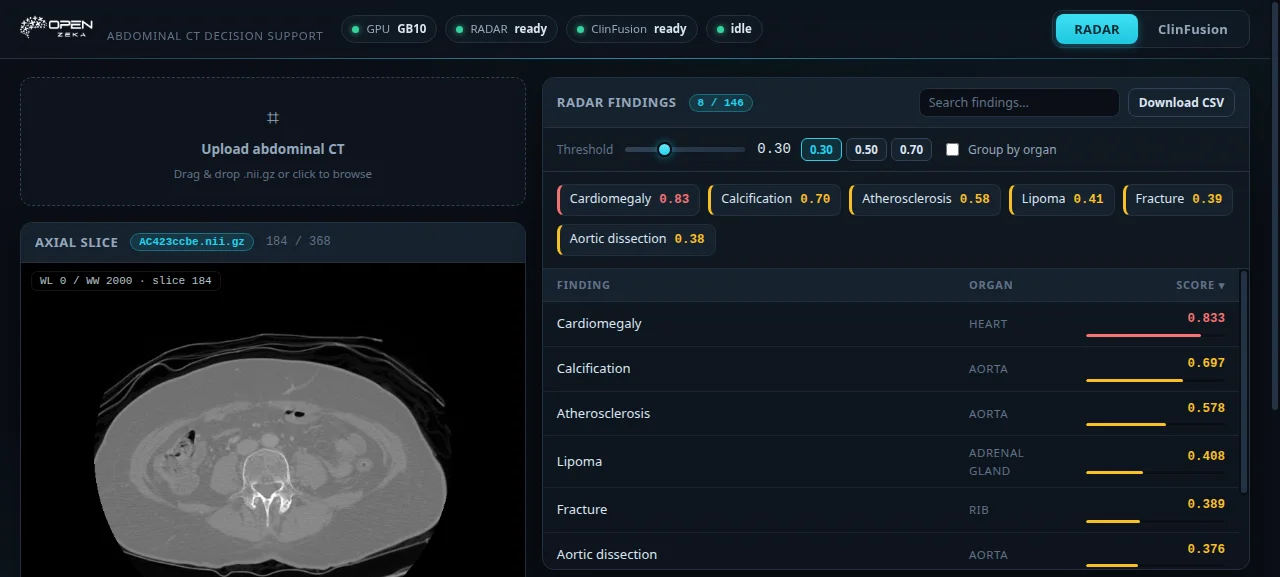Click the 0.833 score for Cardiomegaly
1280x577 pixels.
click(x=1206, y=318)
